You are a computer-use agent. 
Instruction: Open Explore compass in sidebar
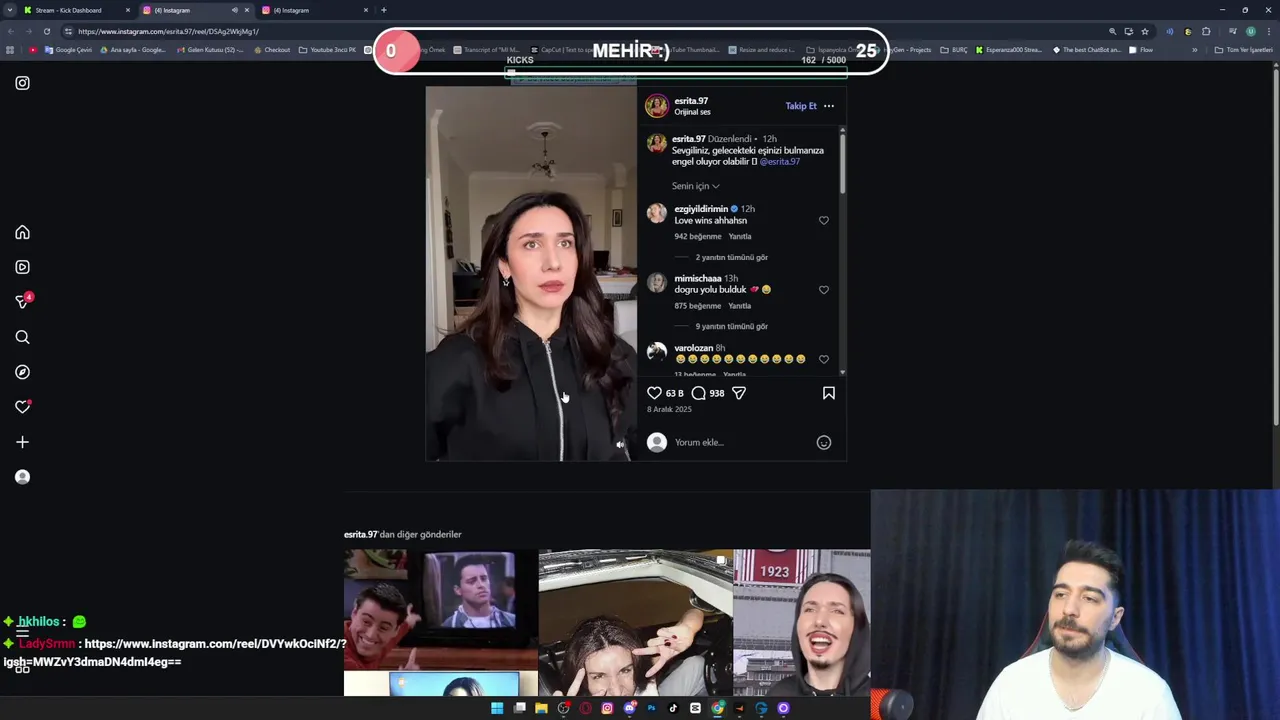coord(22,372)
